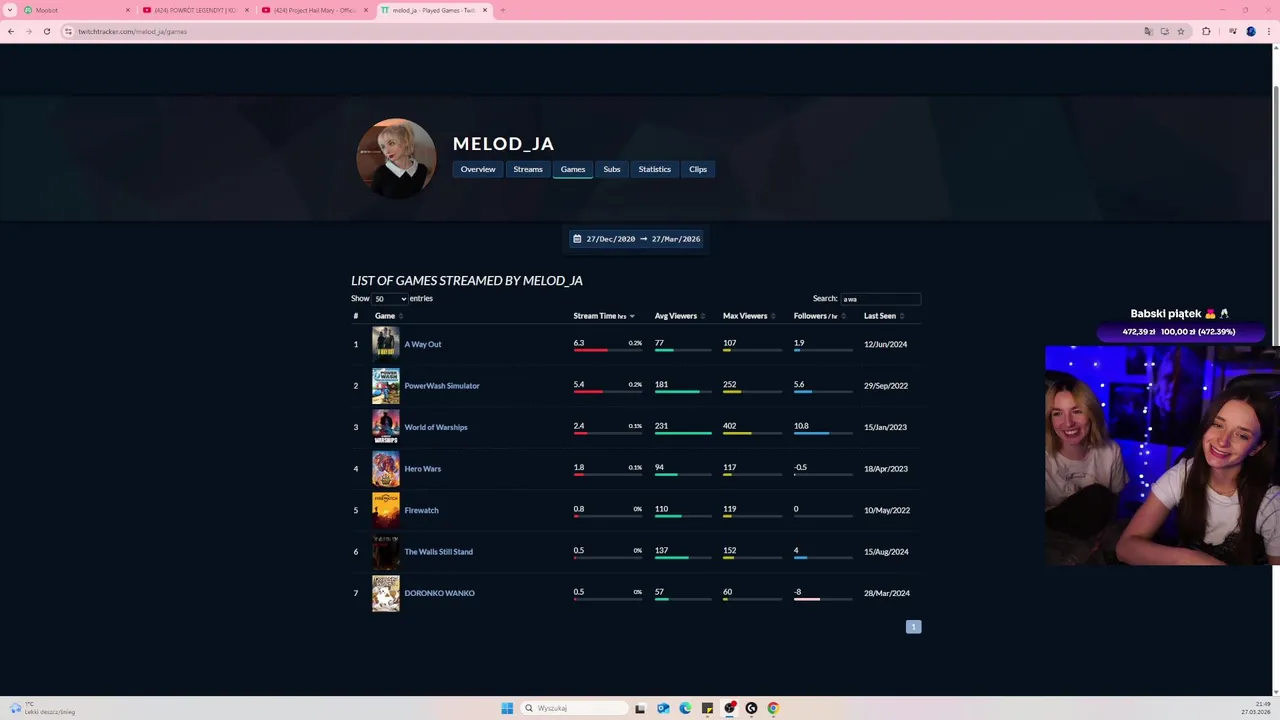This screenshot has height=720, width=1280.
Task: Focus the table Search field
Action: (x=880, y=299)
